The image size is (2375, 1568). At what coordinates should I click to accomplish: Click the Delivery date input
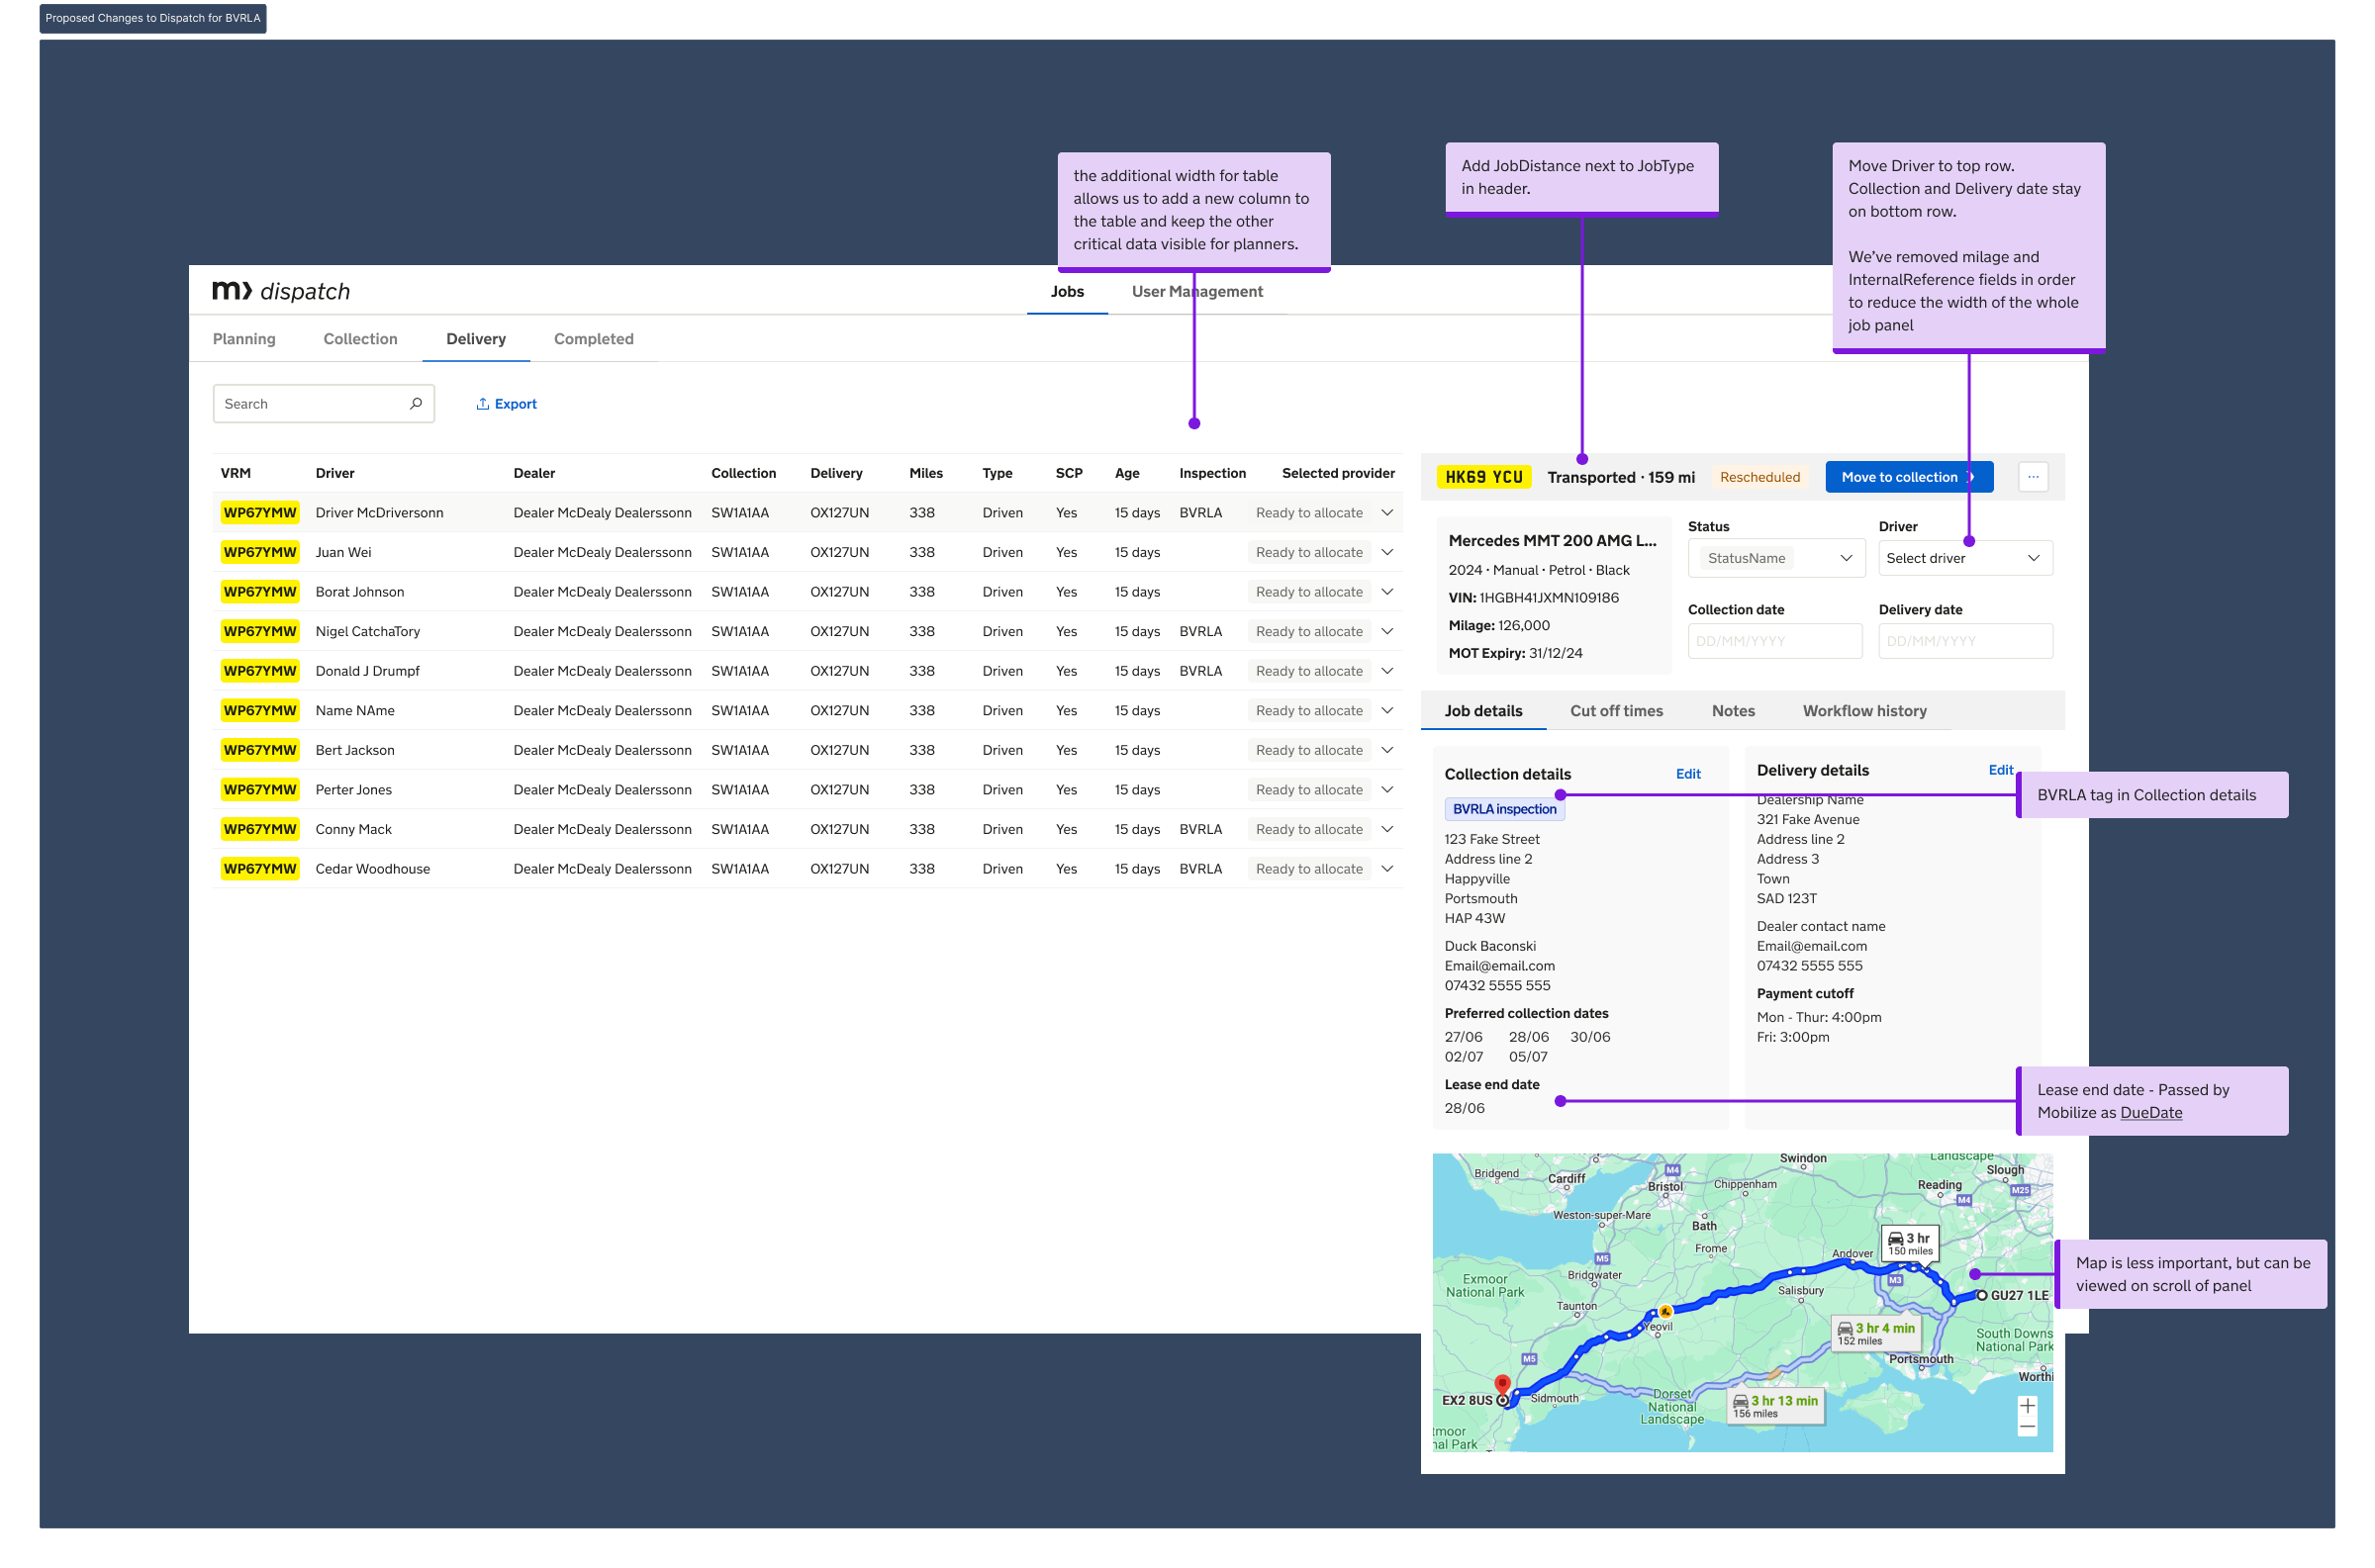click(x=1965, y=641)
